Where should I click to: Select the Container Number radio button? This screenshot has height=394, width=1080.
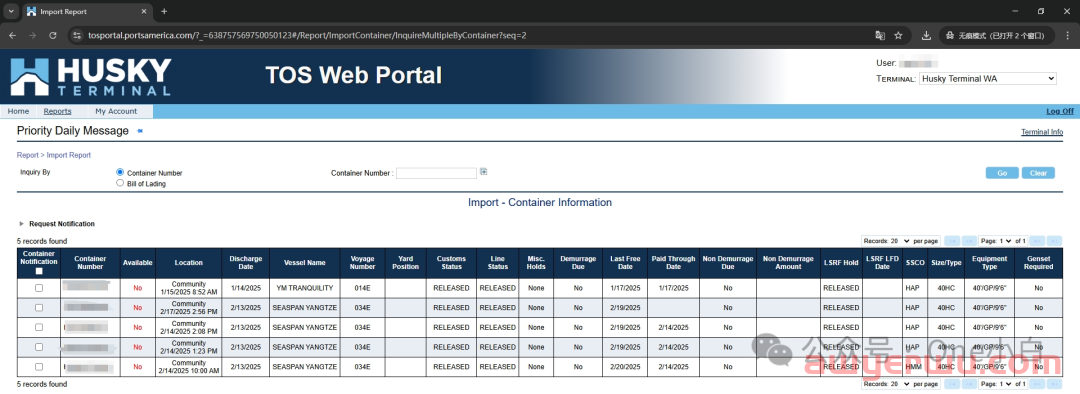tap(121, 173)
